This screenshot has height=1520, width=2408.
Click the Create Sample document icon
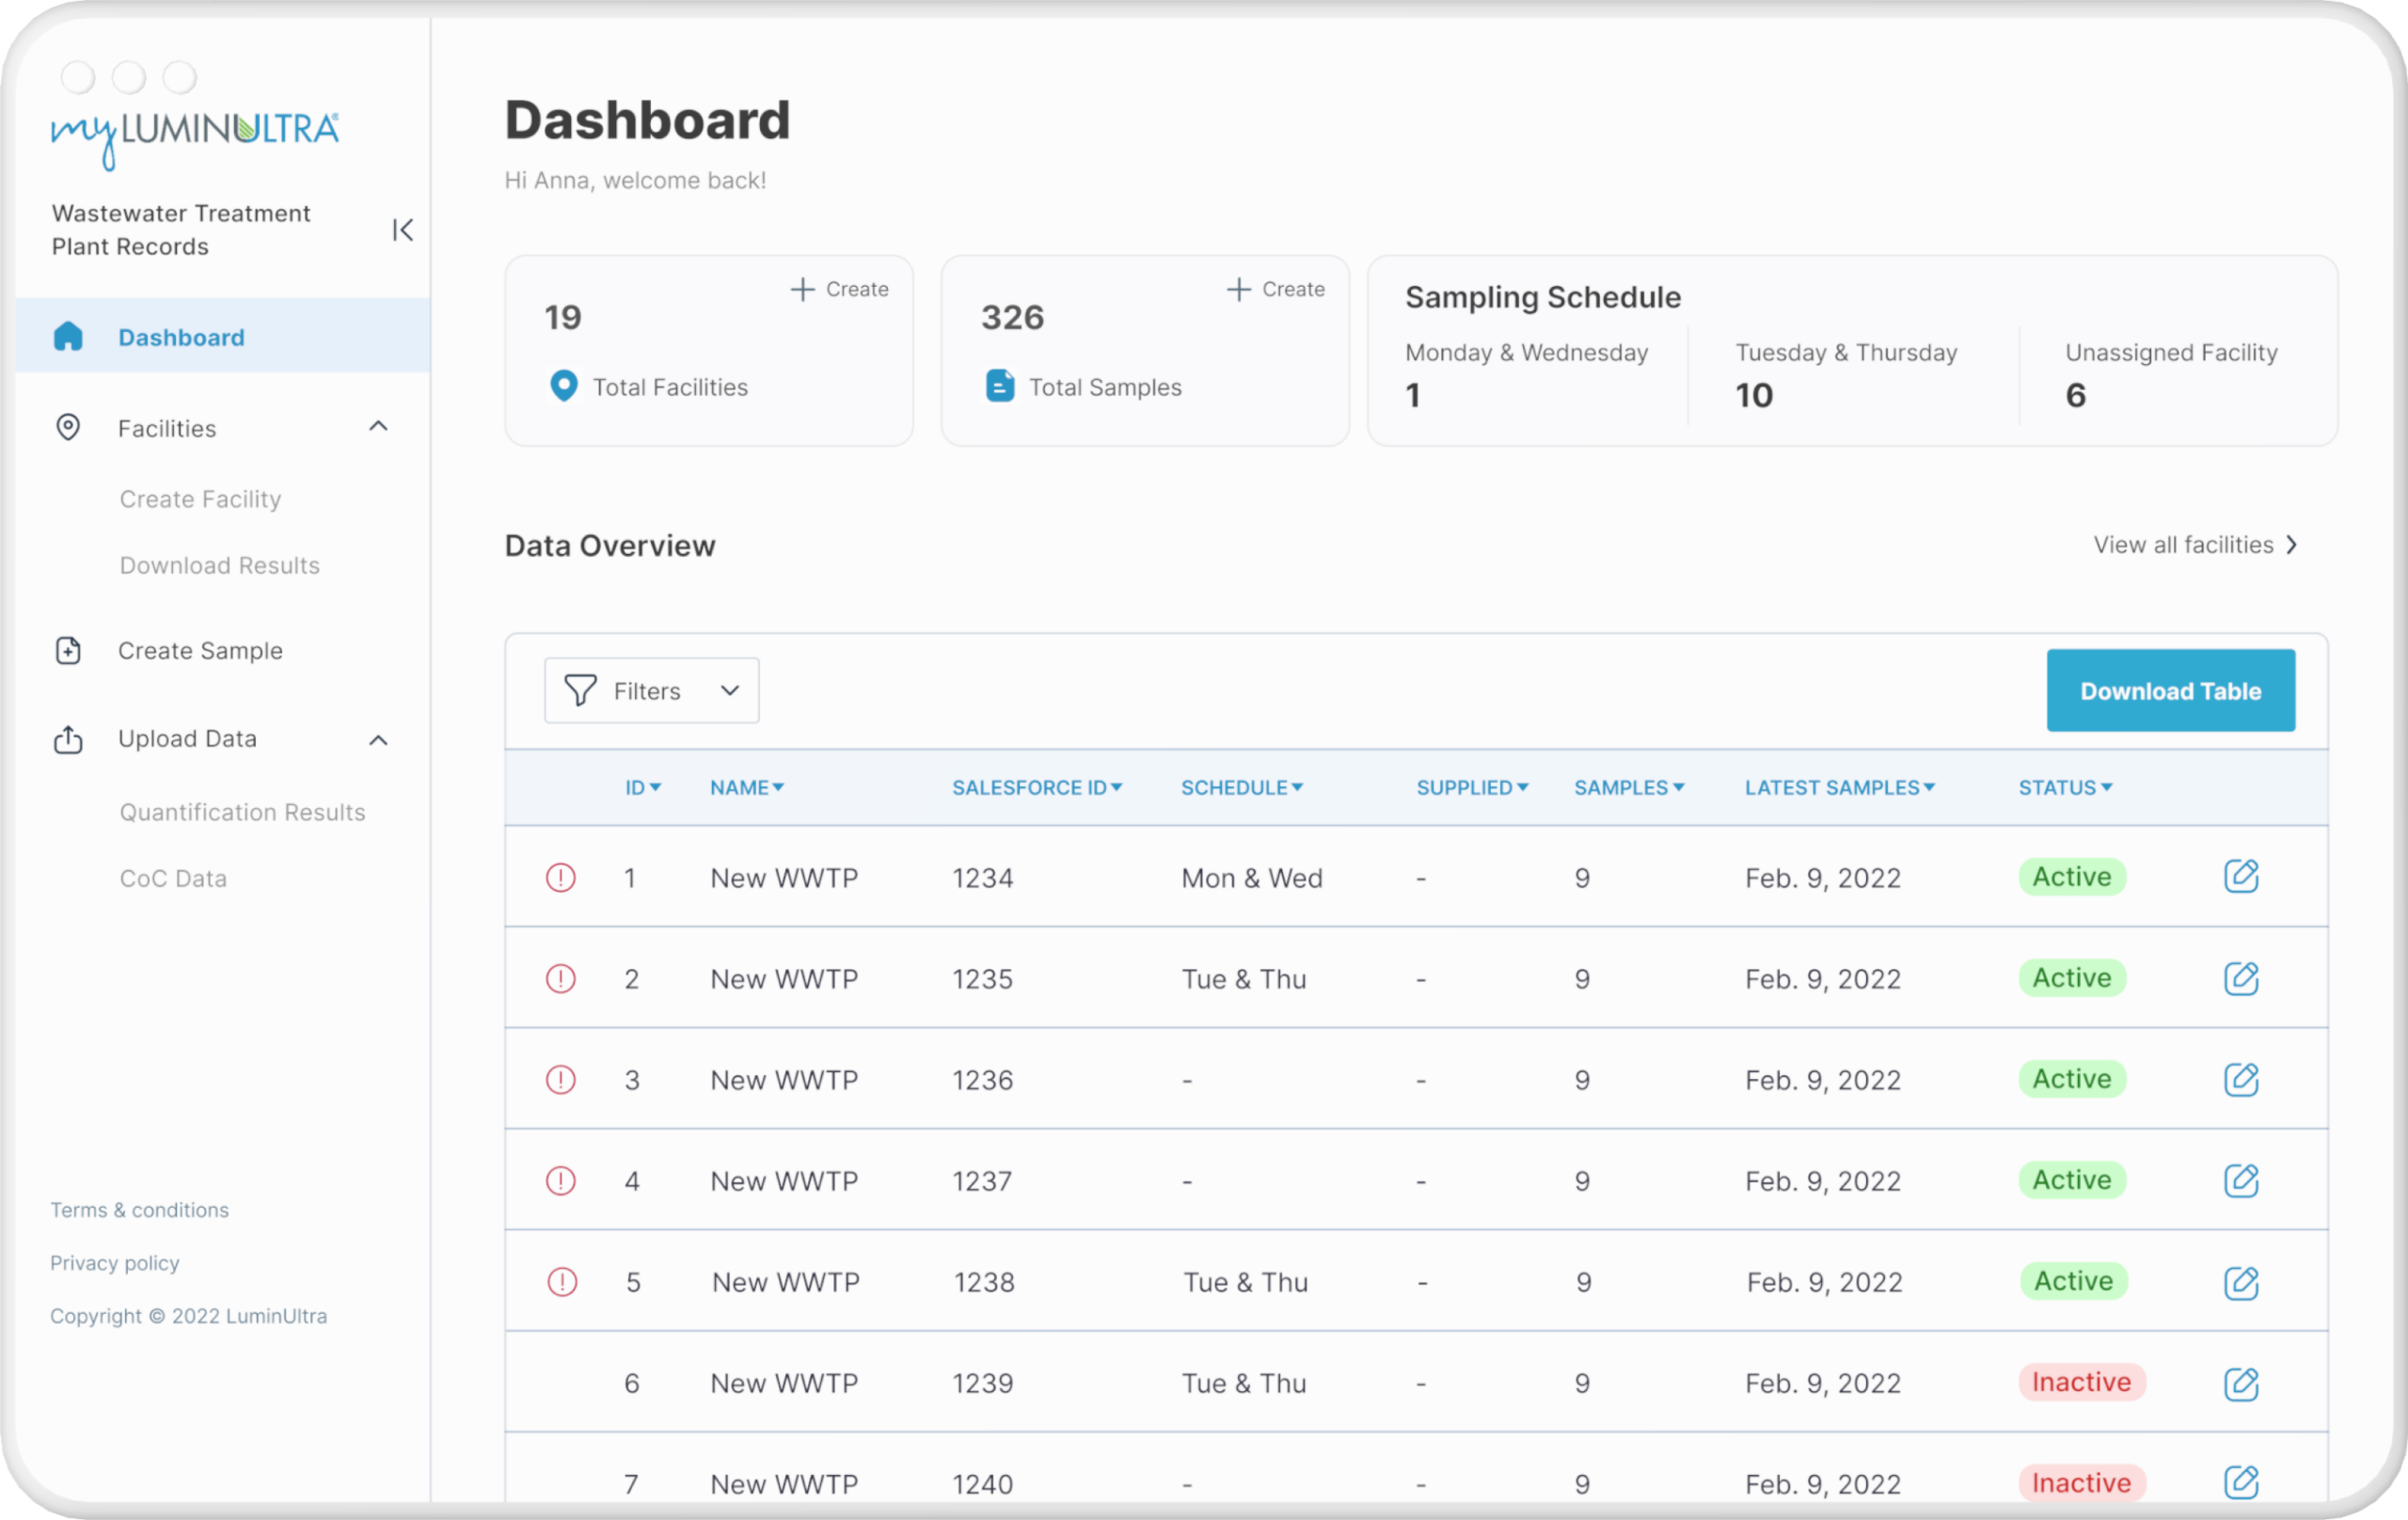point(68,651)
